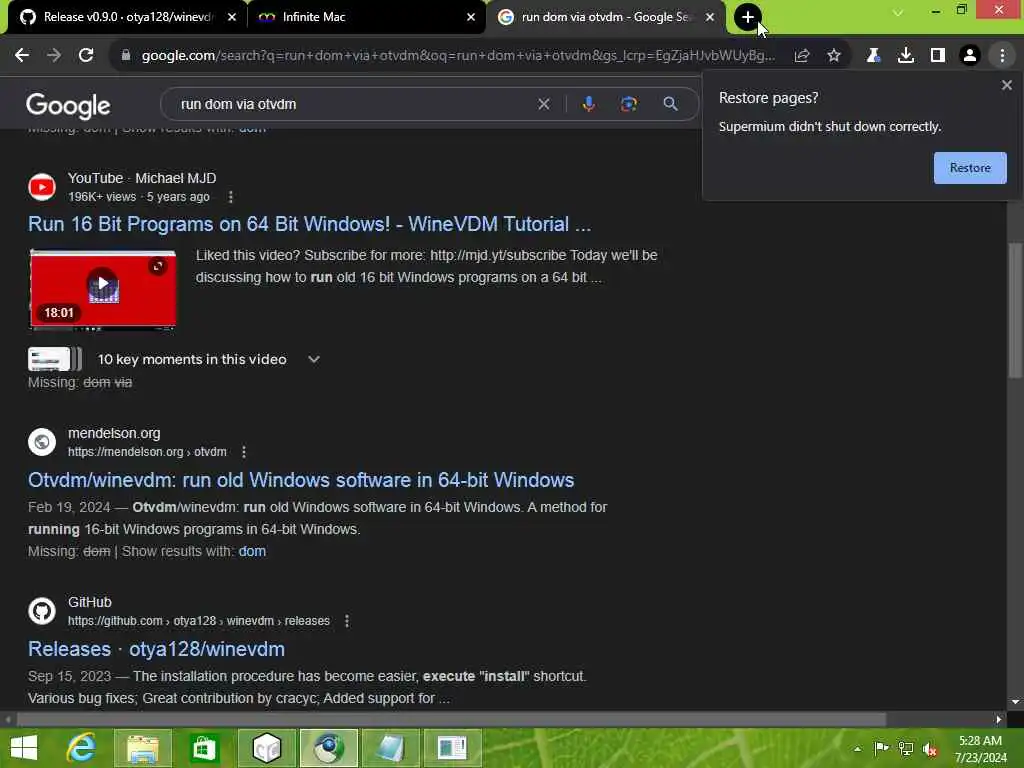This screenshot has height=768, width=1024.
Task: Click the horizontal scrollbar at the page bottom
Action: click(x=451, y=719)
